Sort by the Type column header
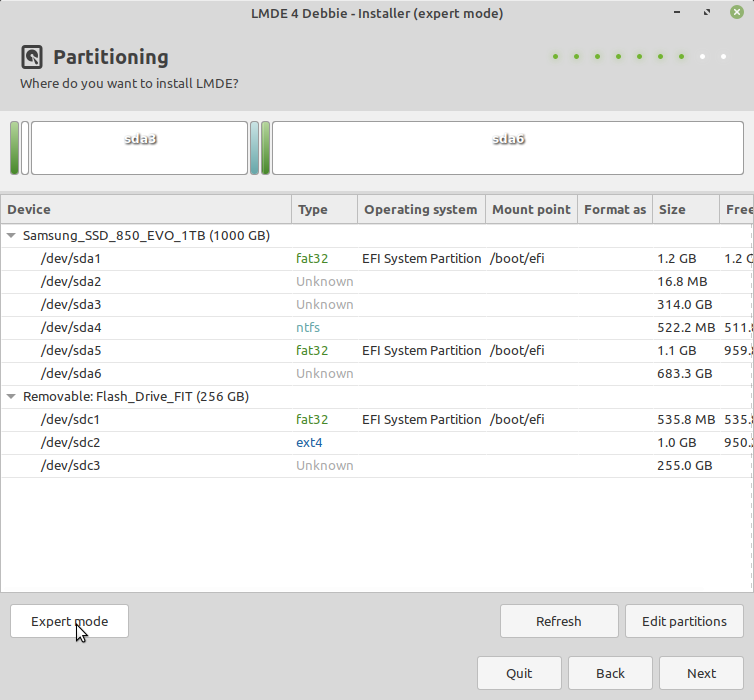Image resolution: width=754 pixels, height=700 pixels. [x=324, y=210]
